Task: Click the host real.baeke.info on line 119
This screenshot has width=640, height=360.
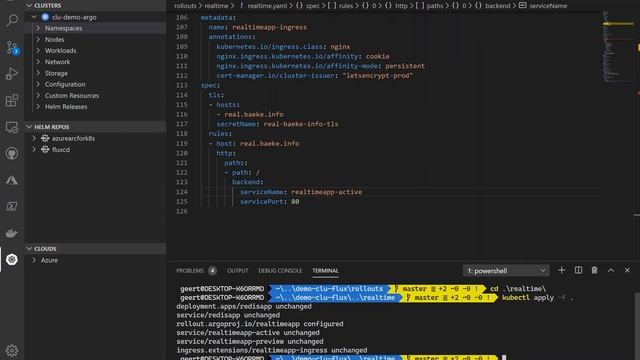Action: (x=269, y=144)
